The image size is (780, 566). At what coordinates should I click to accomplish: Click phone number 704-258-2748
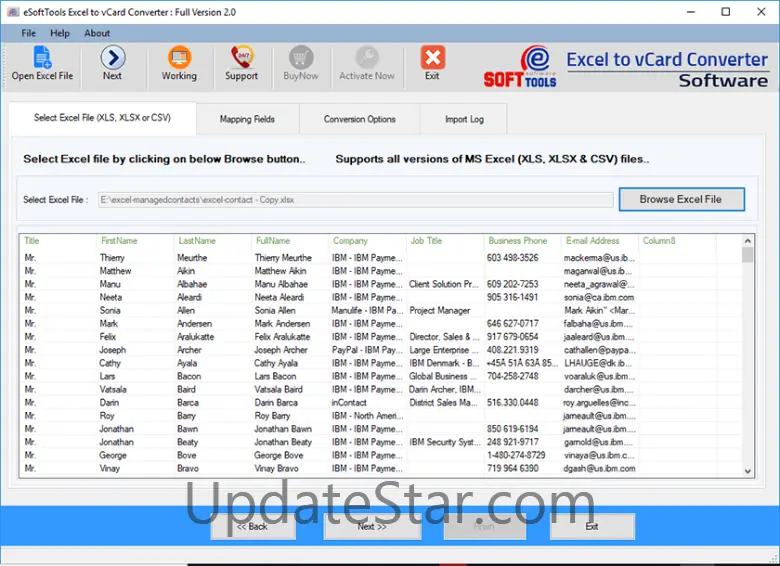(x=513, y=376)
